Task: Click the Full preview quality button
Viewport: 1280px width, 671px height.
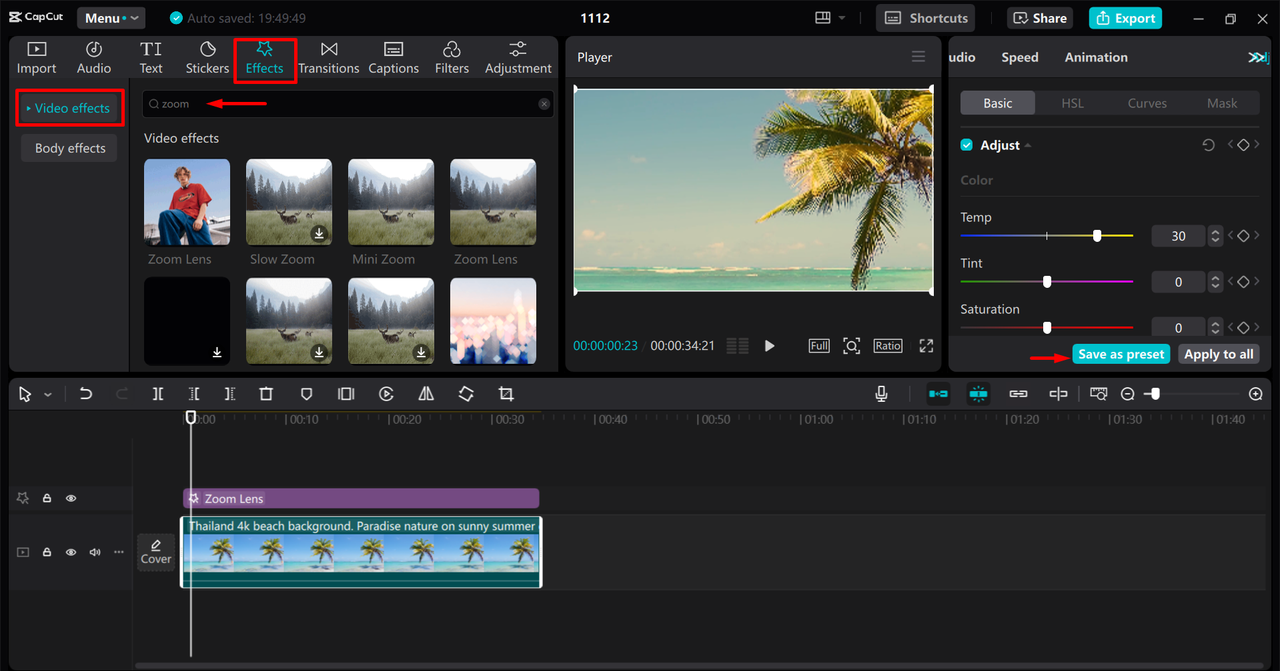Action: coord(819,346)
